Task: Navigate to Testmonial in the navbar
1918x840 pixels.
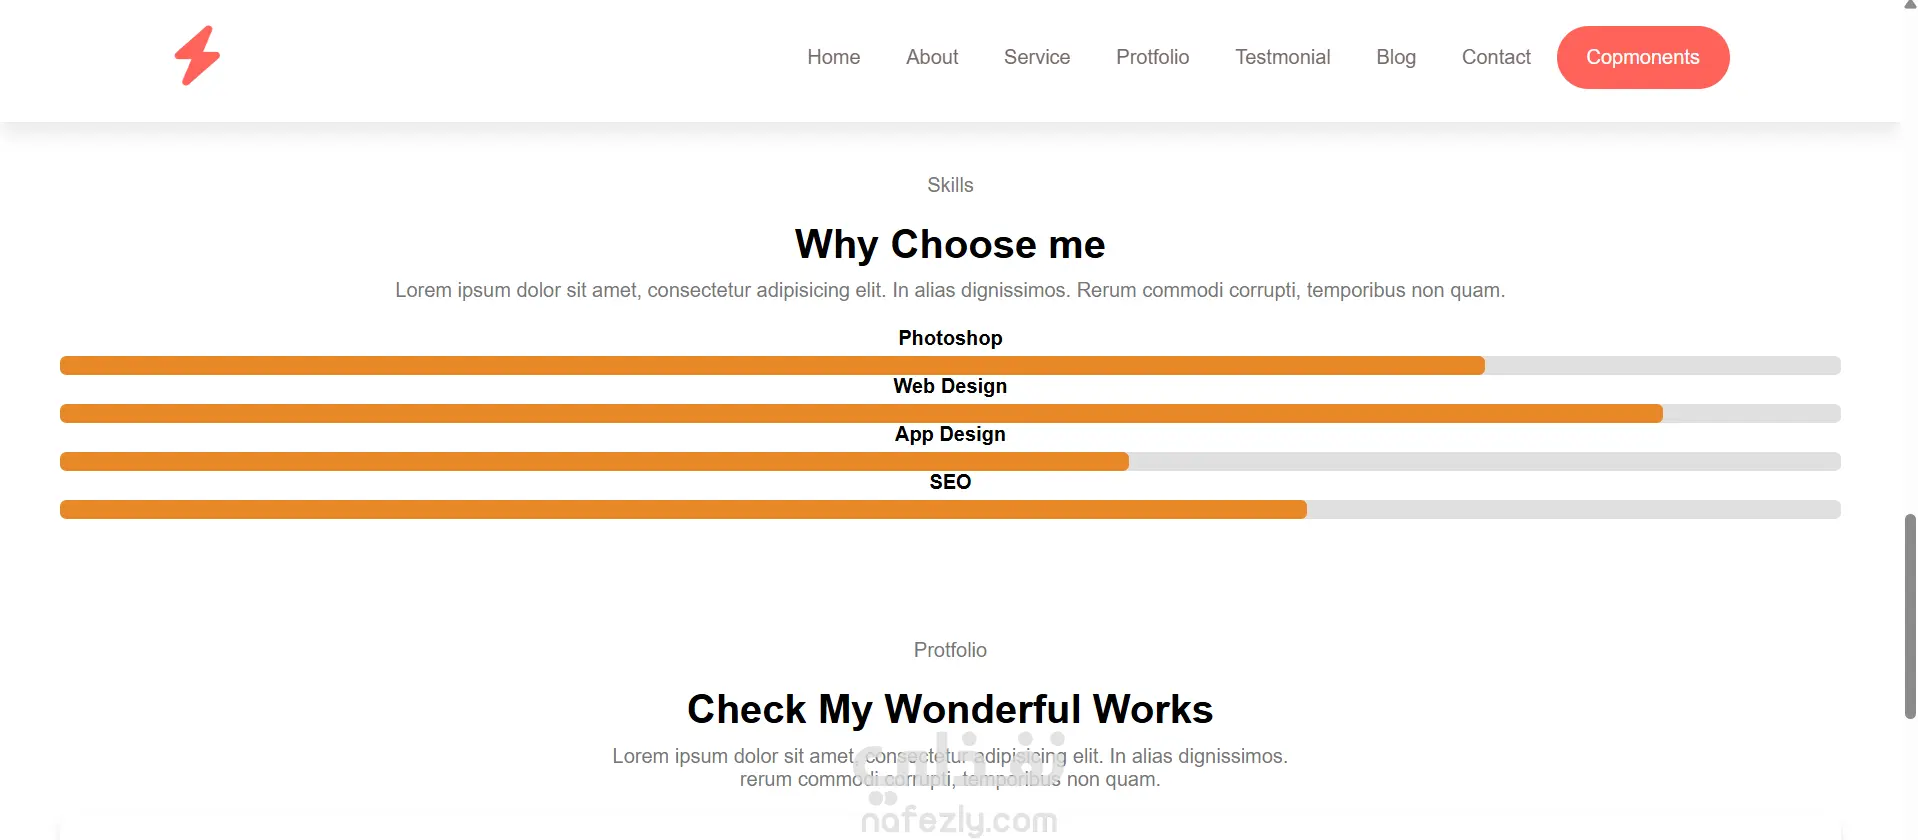Action: 1283,57
